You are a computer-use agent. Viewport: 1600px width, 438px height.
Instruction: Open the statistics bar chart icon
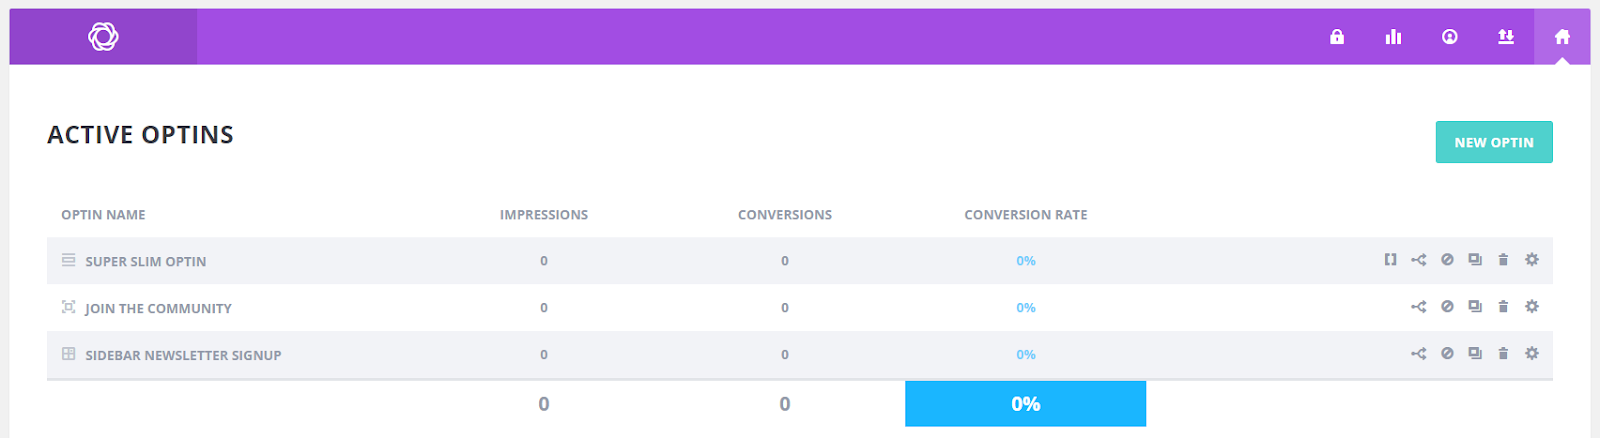1393,37
